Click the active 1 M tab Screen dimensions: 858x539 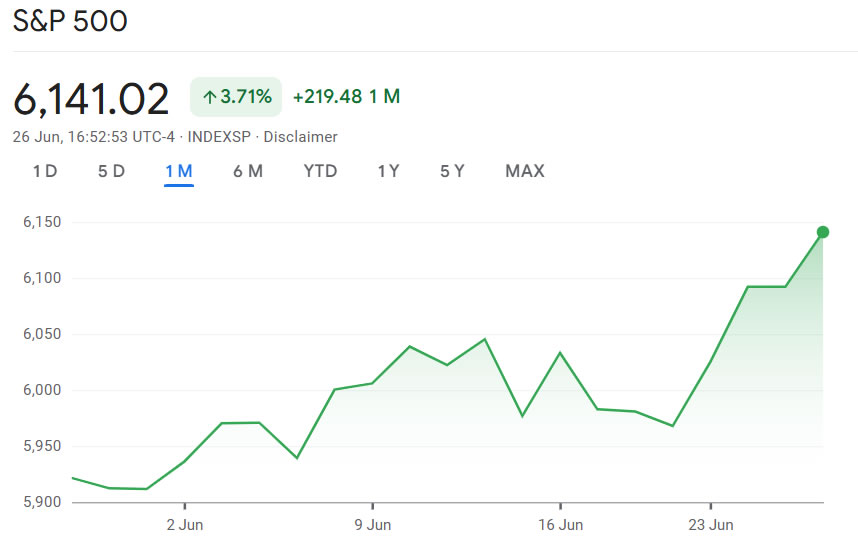pos(179,171)
